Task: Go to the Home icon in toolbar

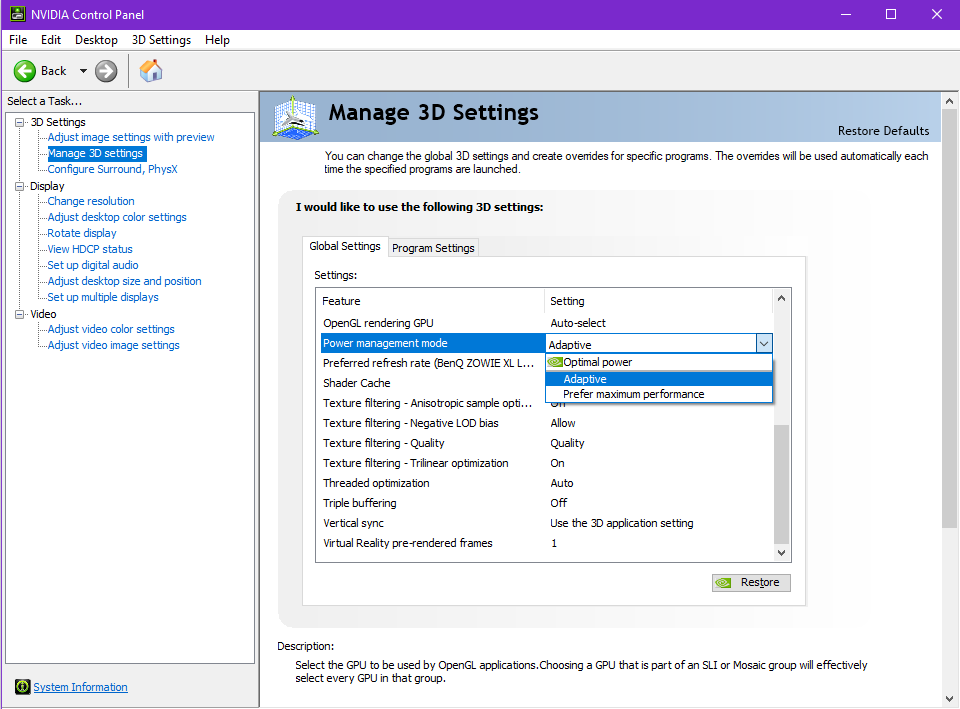Action: coord(151,71)
